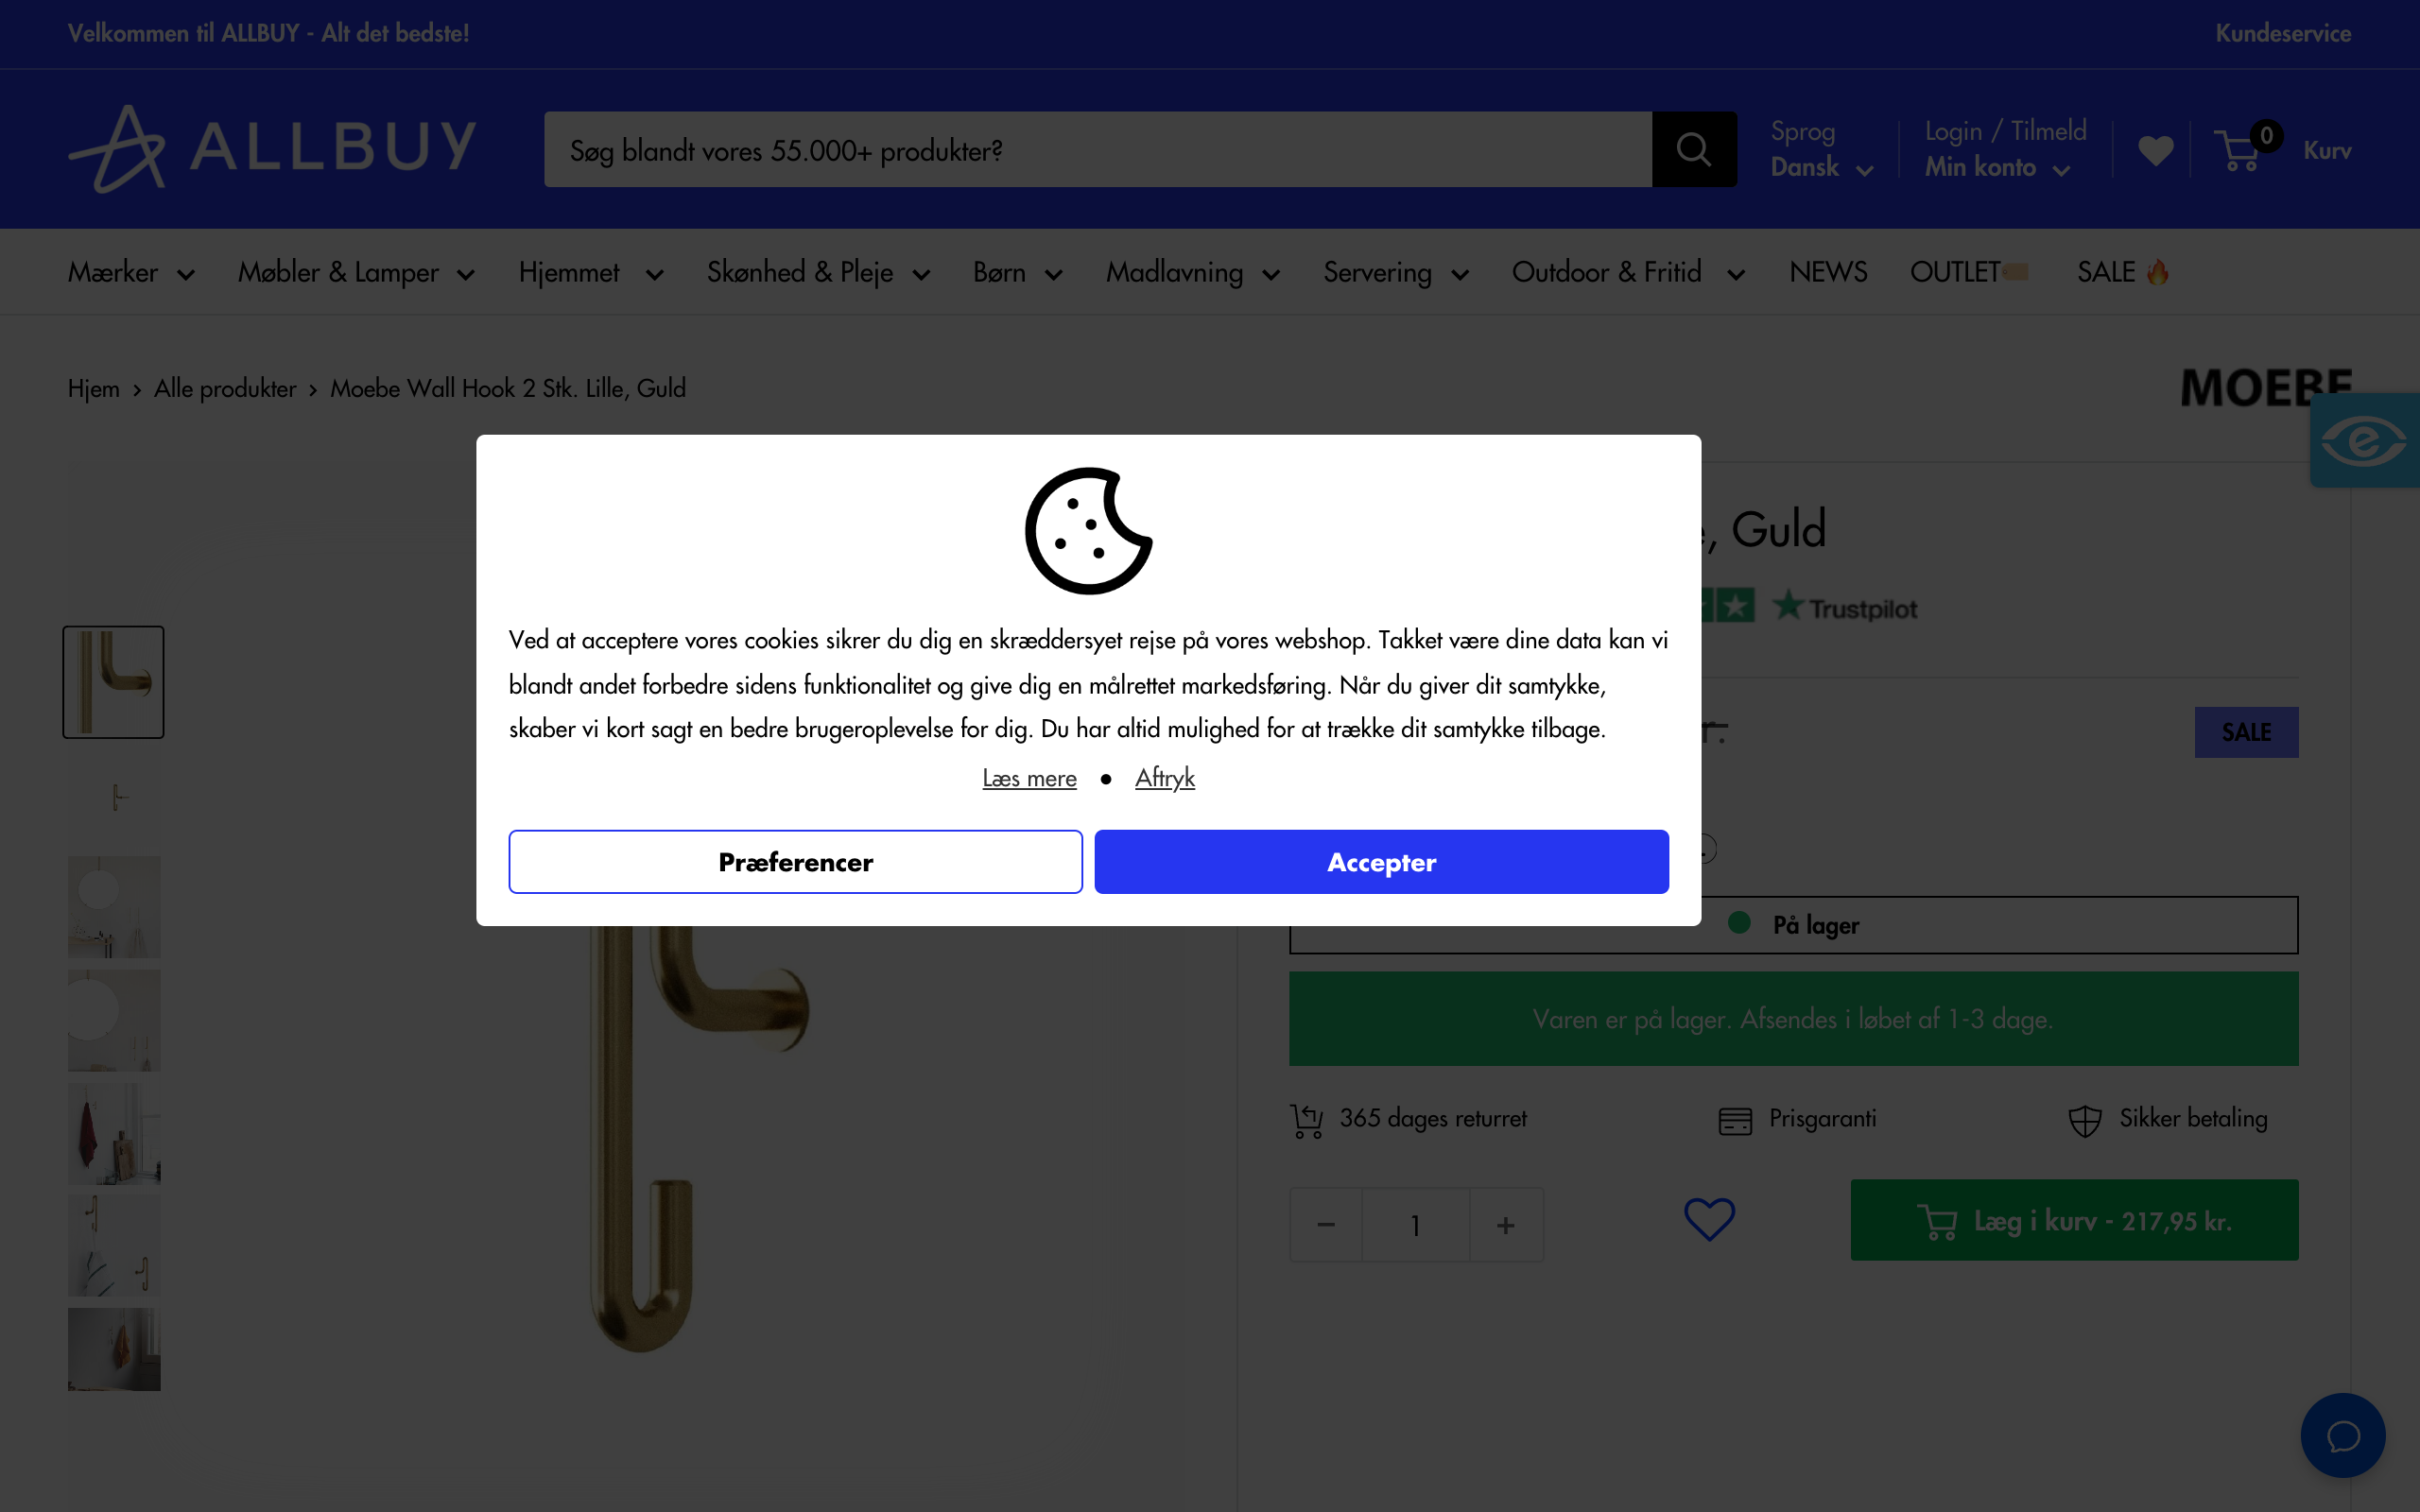This screenshot has width=2420, height=1512.
Task: Open the OUTLET menu item
Action: pyautogui.click(x=1955, y=271)
